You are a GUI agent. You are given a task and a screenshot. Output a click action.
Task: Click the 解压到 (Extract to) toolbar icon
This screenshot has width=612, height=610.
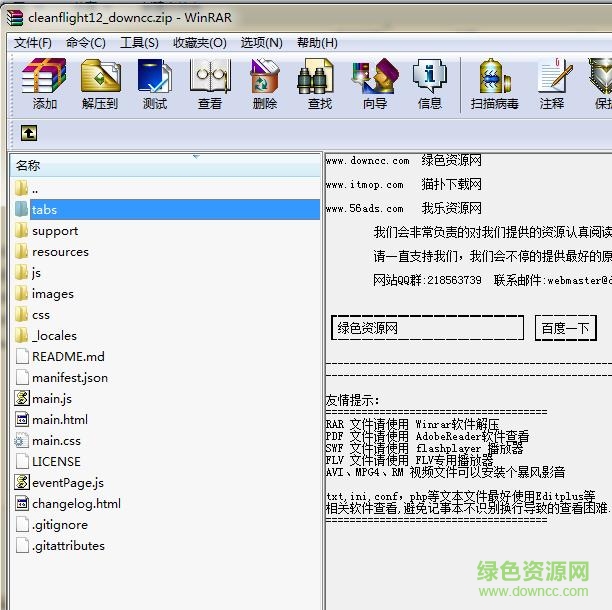100,84
